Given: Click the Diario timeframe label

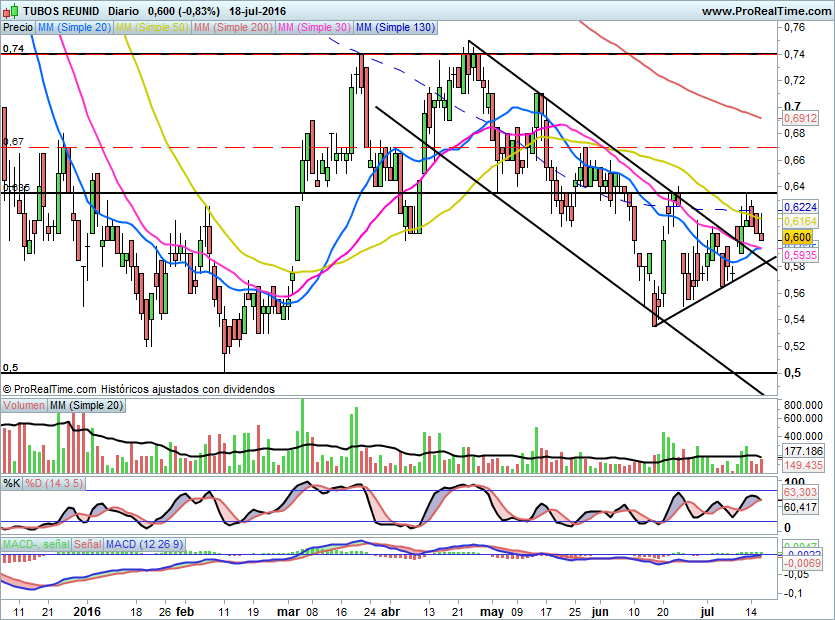Looking at the screenshot, I should [x=123, y=11].
